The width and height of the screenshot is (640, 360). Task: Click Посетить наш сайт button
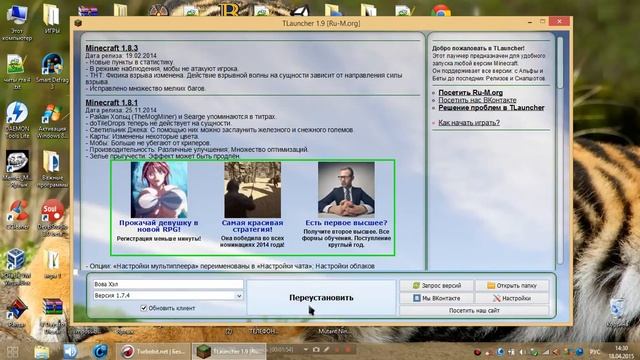coord(474,311)
